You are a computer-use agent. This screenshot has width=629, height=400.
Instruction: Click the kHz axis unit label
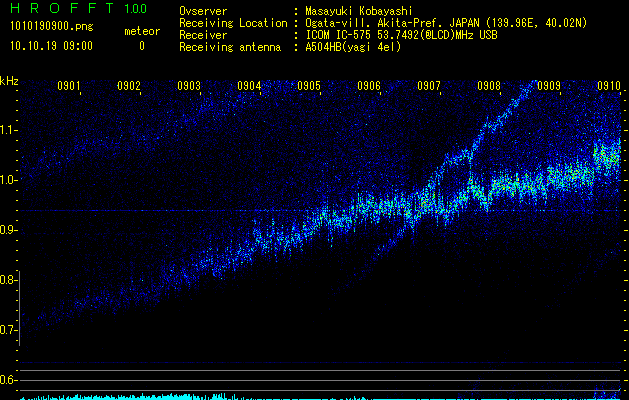pos(9,81)
